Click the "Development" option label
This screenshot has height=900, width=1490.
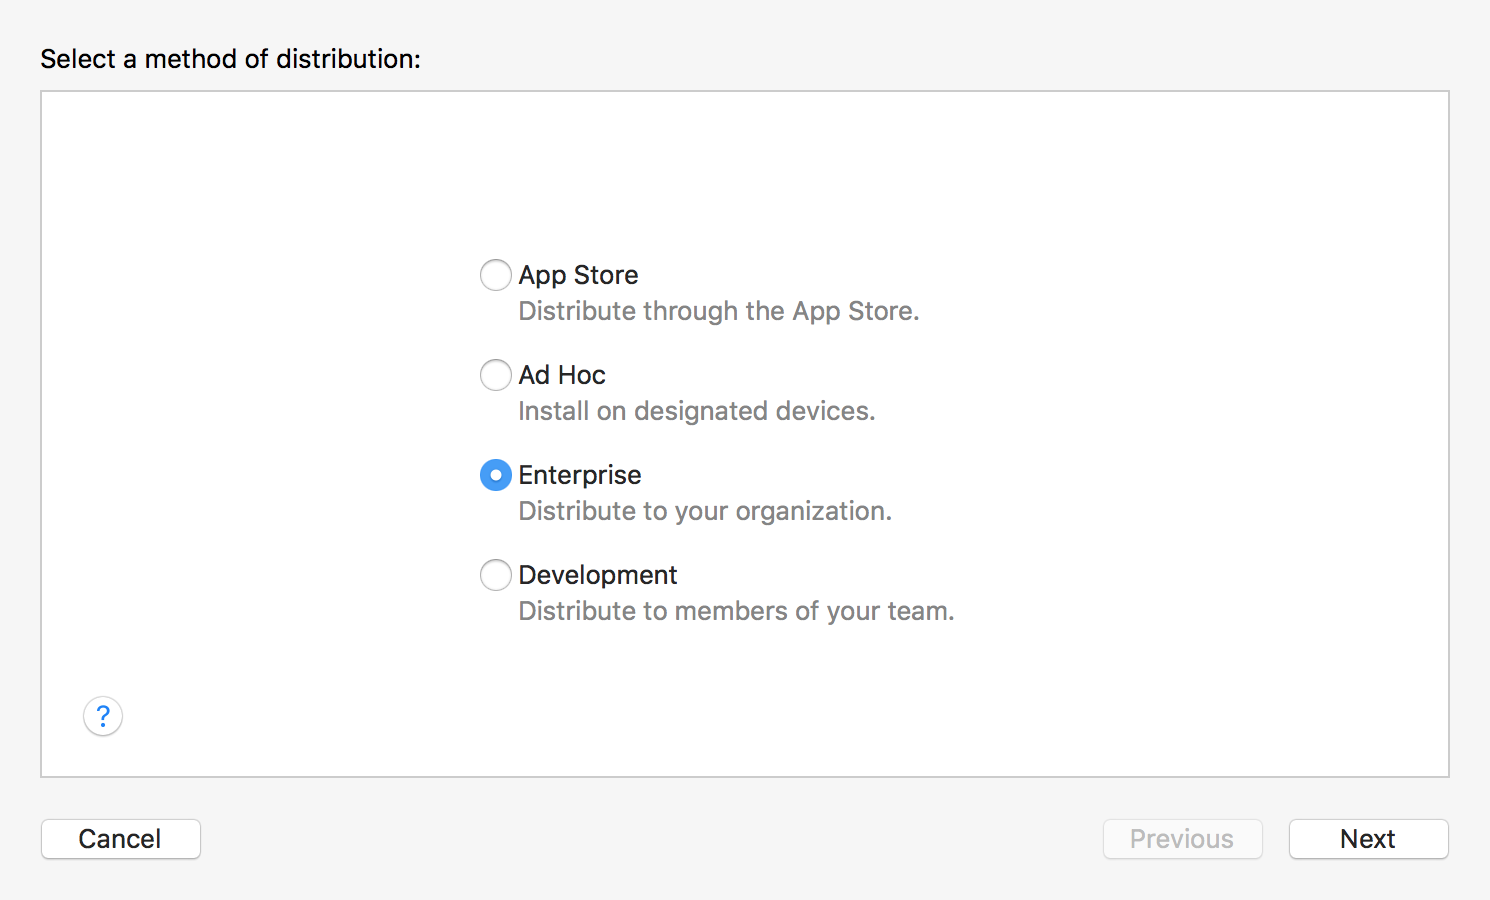point(598,575)
